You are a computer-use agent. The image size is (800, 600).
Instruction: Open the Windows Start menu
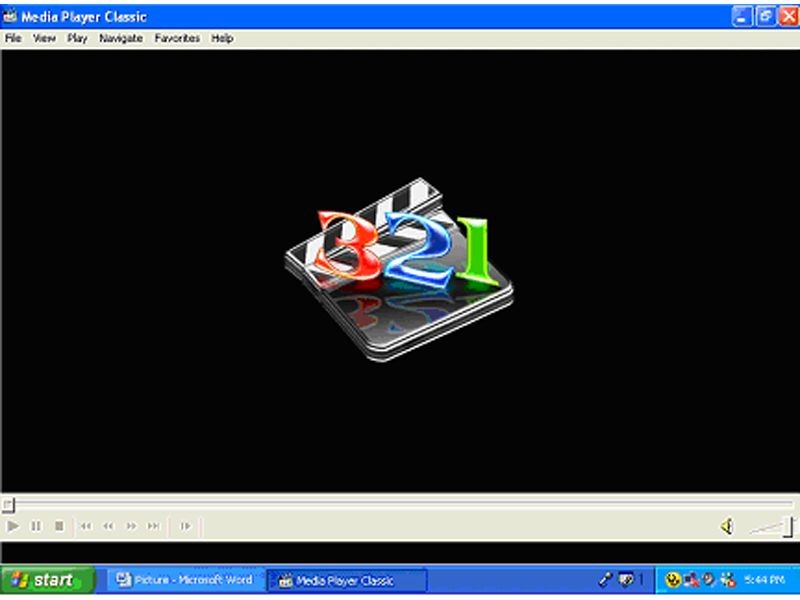(47, 580)
